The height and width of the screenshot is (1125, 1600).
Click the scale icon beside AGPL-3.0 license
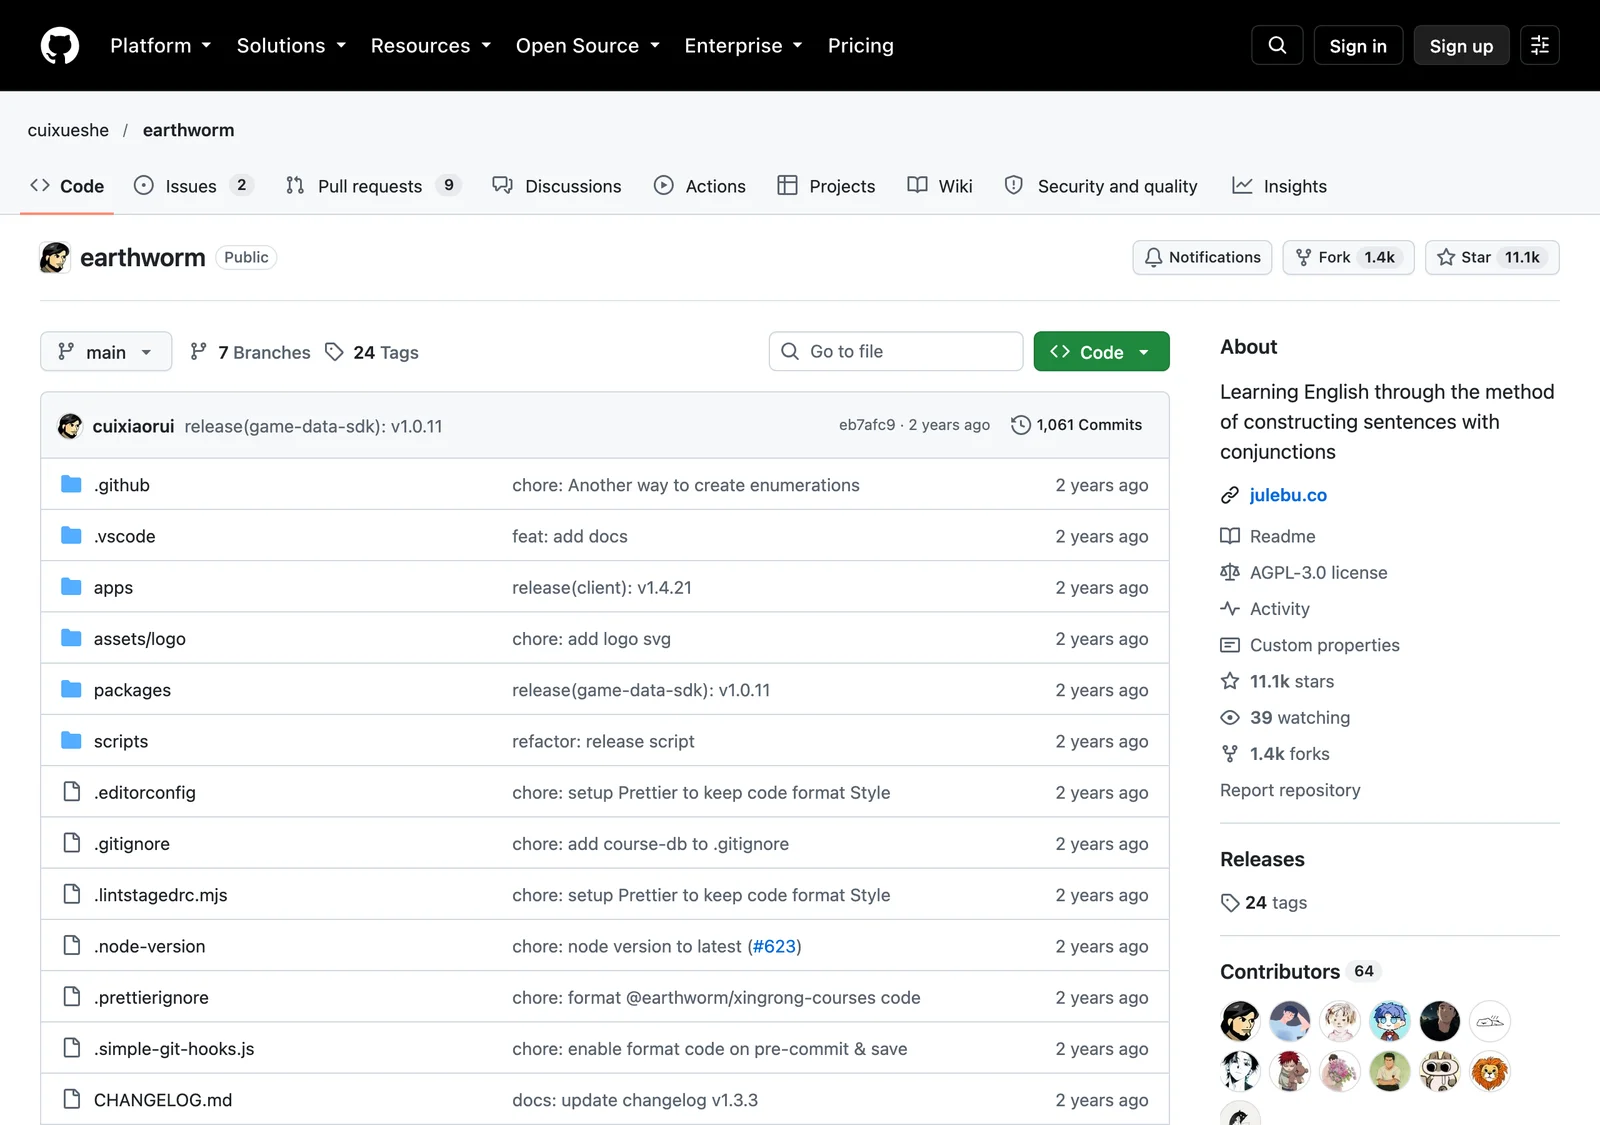pyautogui.click(x=1230, y=572)
